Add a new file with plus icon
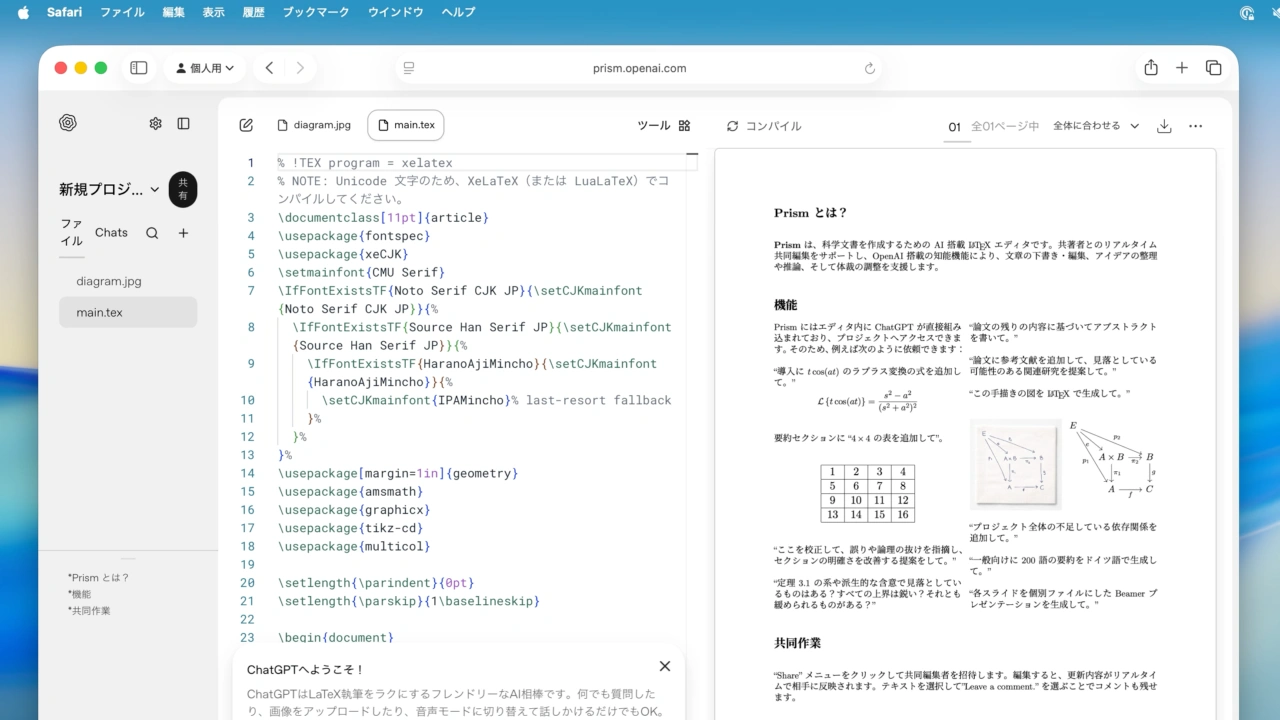Viewport: 1280px width, 720px height. click(x=183, y=233)
